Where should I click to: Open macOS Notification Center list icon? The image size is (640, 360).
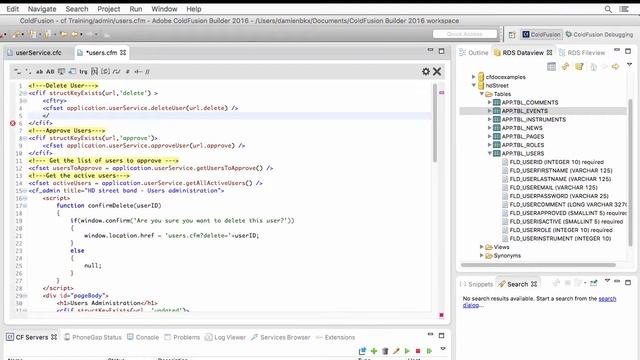pyautogui.click(x=624, y=9)
